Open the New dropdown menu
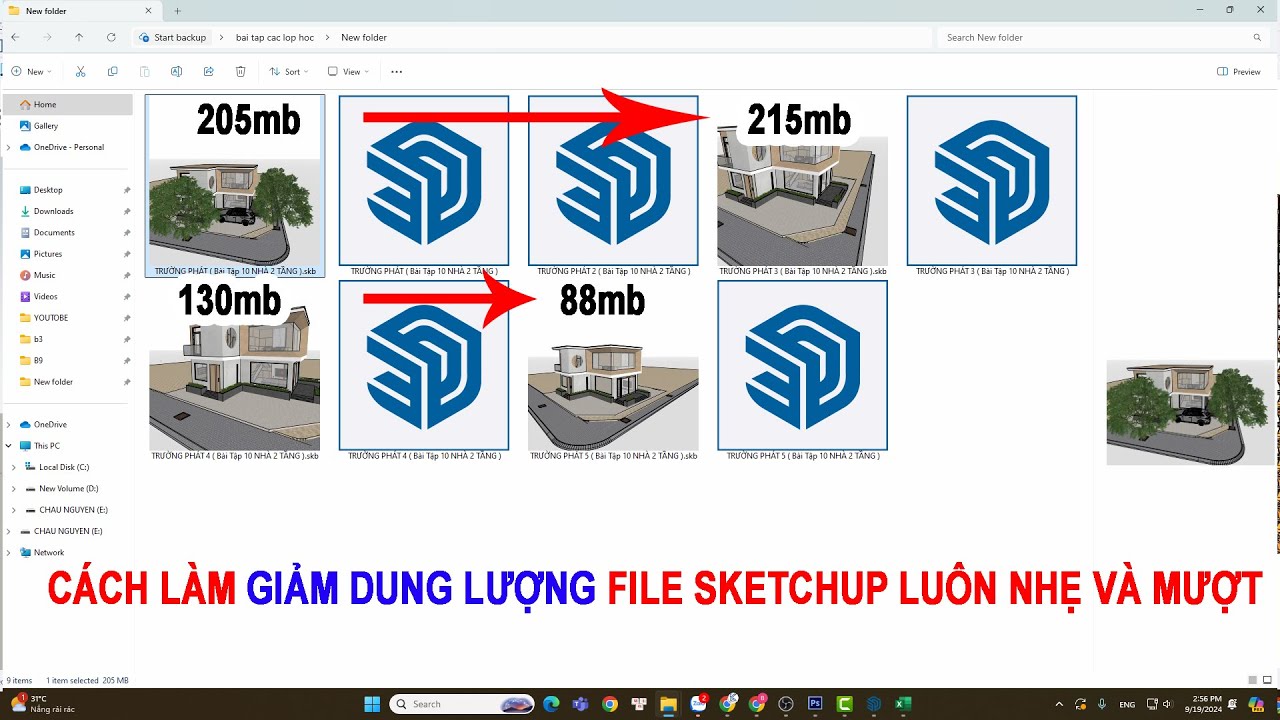 [31, 72]
